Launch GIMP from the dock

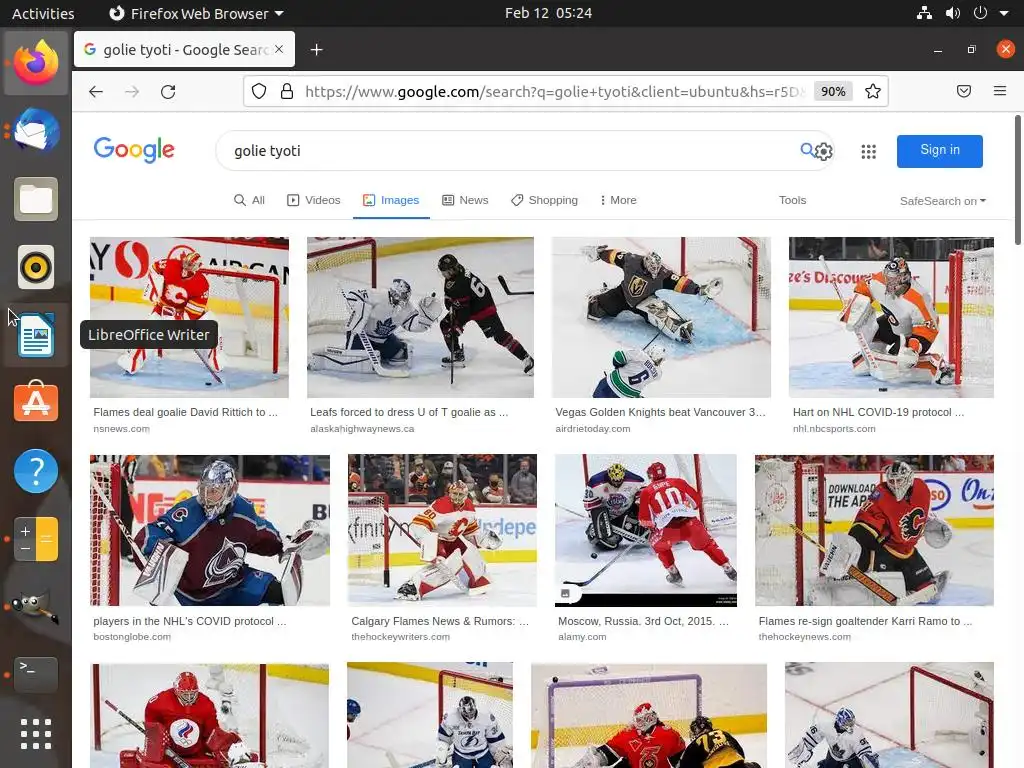click(x=36, y=607)
